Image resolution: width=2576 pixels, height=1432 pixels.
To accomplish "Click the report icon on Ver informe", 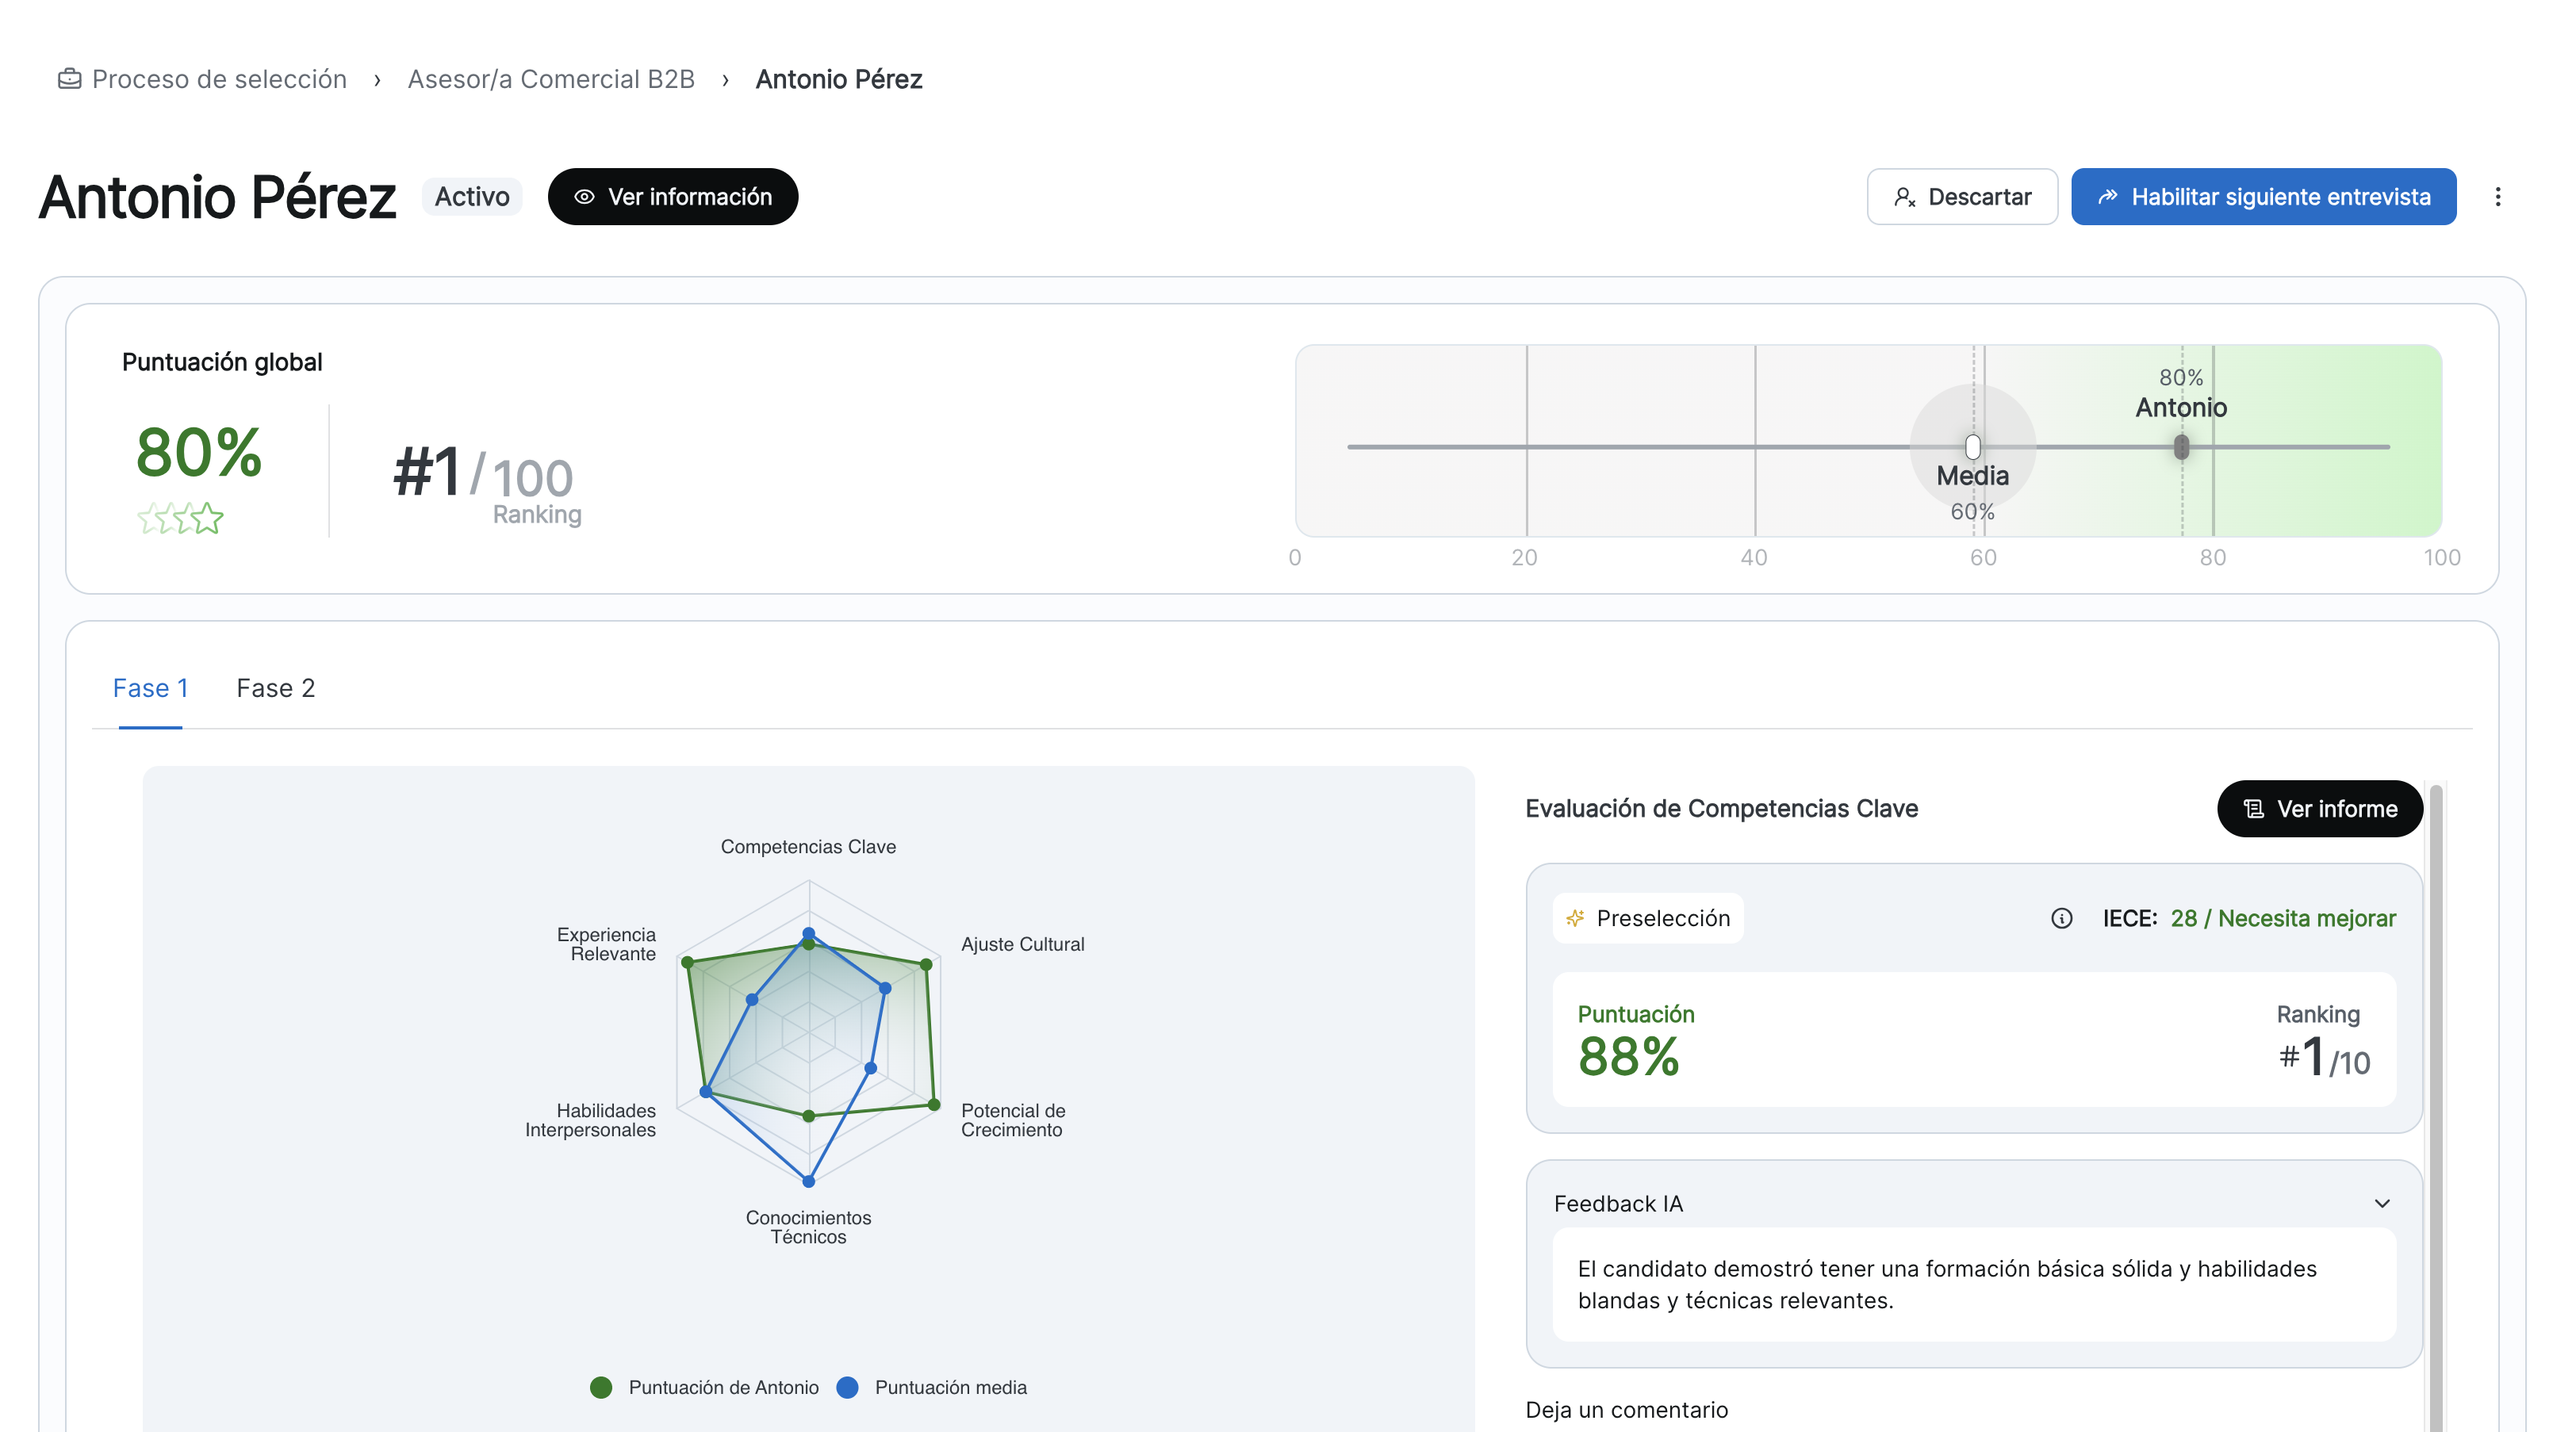I will pyautogui.click(x=2253, y=809).
